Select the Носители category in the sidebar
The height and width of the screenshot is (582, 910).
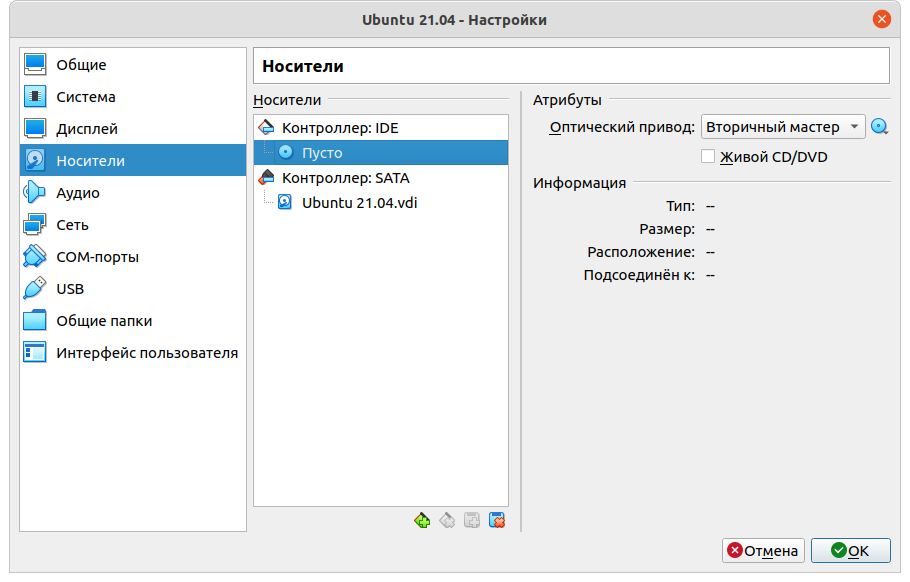point(133,160)
